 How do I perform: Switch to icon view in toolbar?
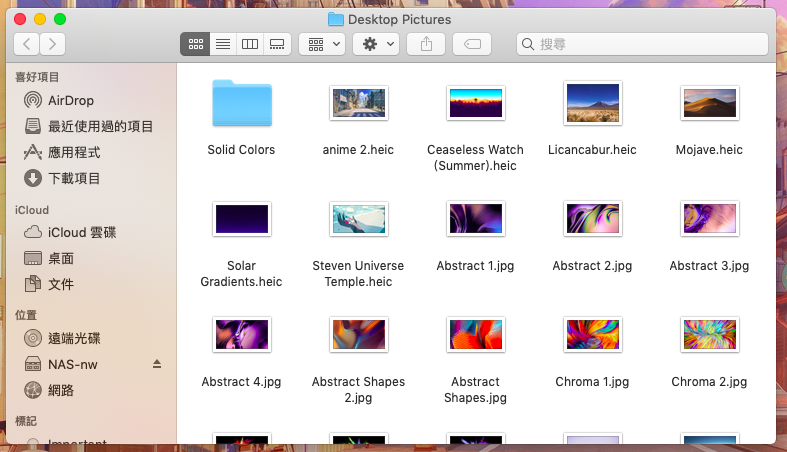tap(195, 44)
